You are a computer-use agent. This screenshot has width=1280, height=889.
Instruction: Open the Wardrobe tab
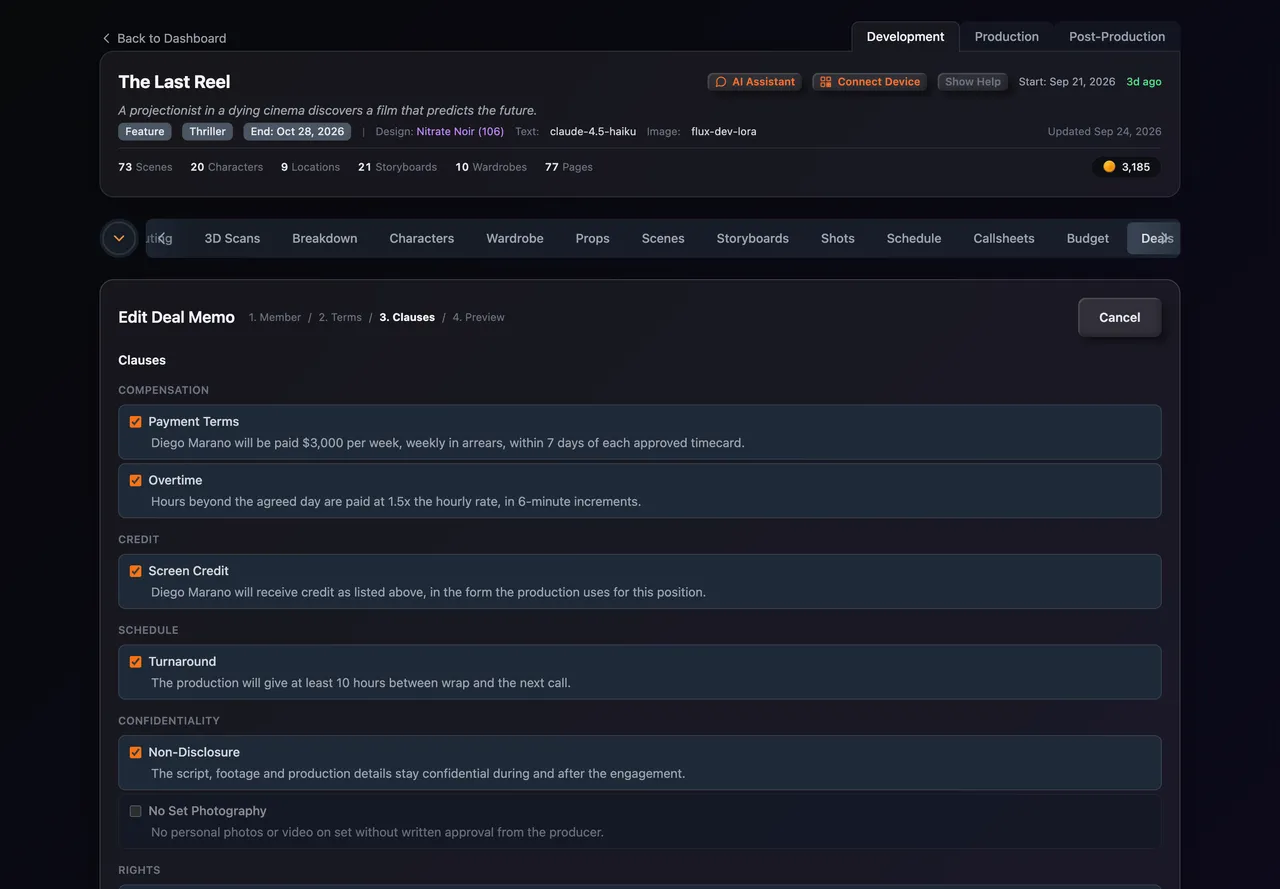[x=515, y=238]
